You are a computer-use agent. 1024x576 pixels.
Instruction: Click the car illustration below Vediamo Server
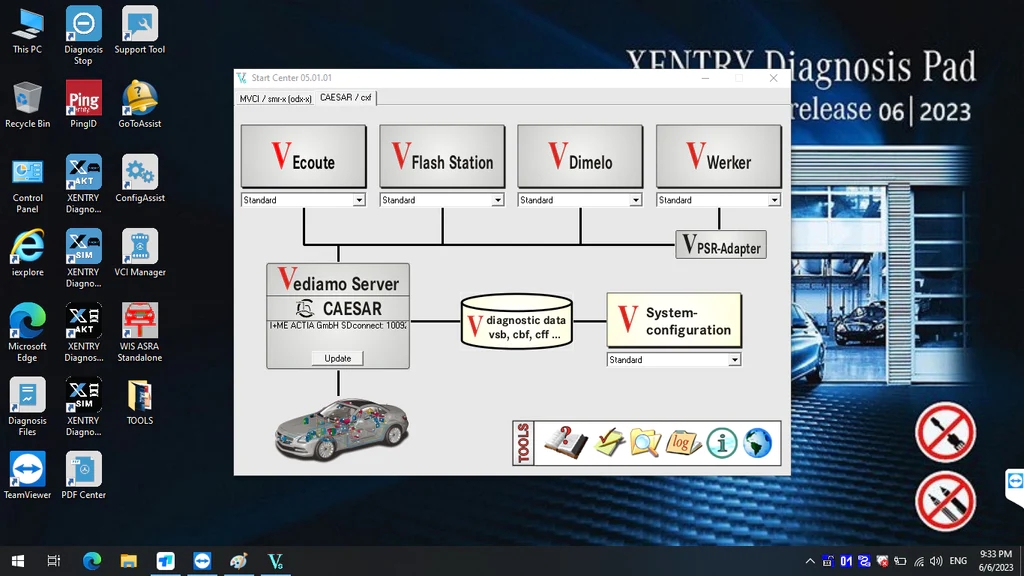point(342,429)
